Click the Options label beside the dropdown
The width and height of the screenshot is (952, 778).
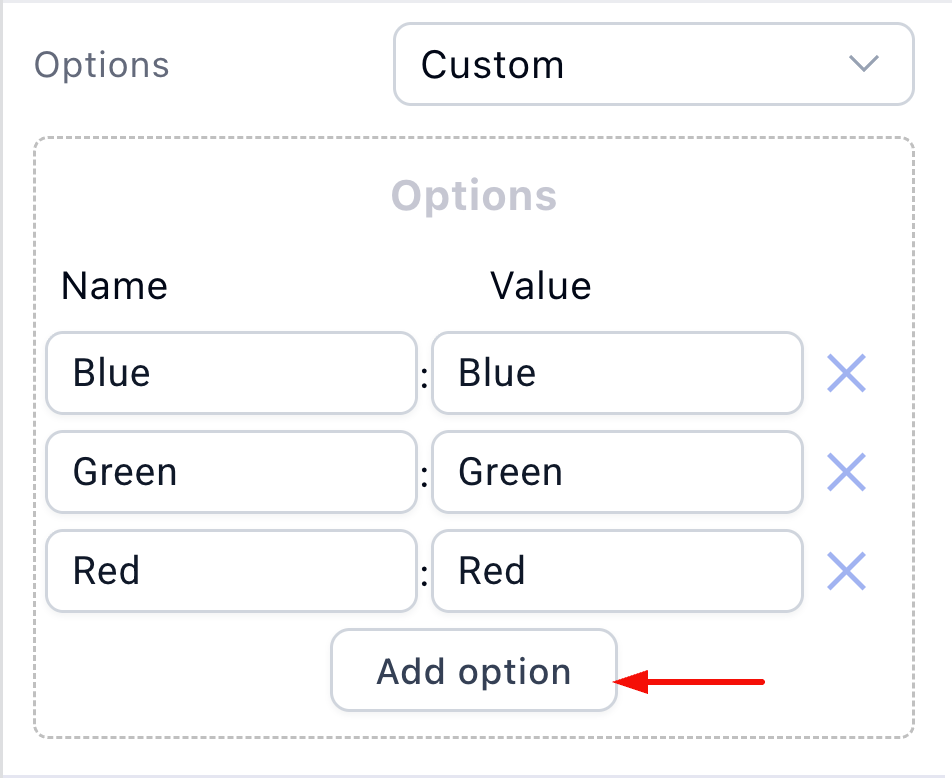tap(102, 65)
